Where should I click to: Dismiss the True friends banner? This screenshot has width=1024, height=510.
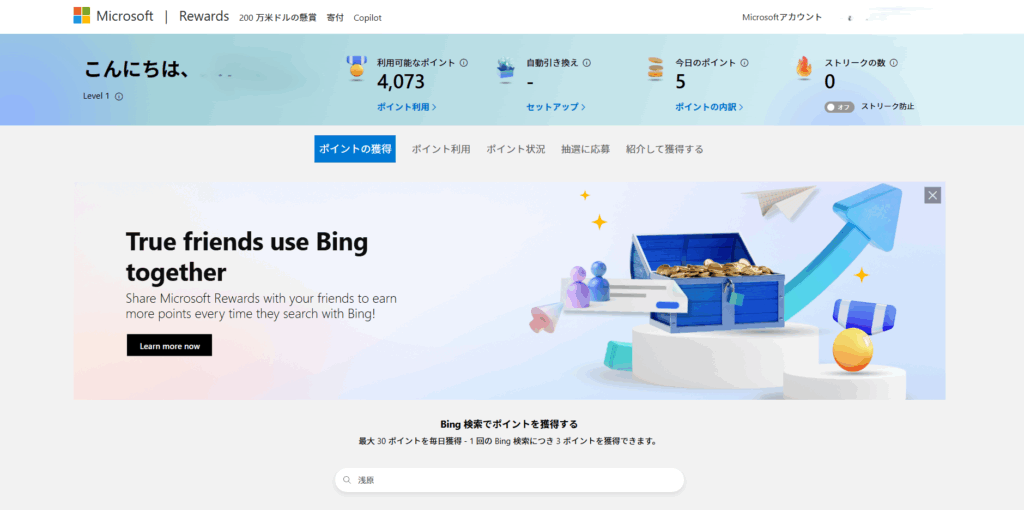[932, 195]
